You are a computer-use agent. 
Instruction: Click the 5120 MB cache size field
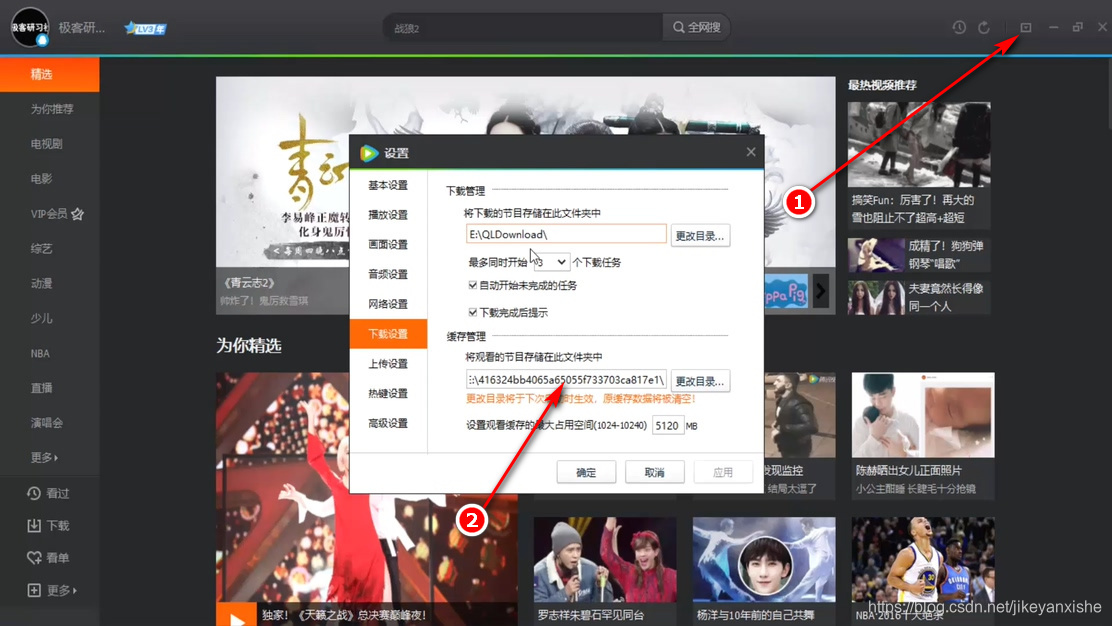coord(667,425)
